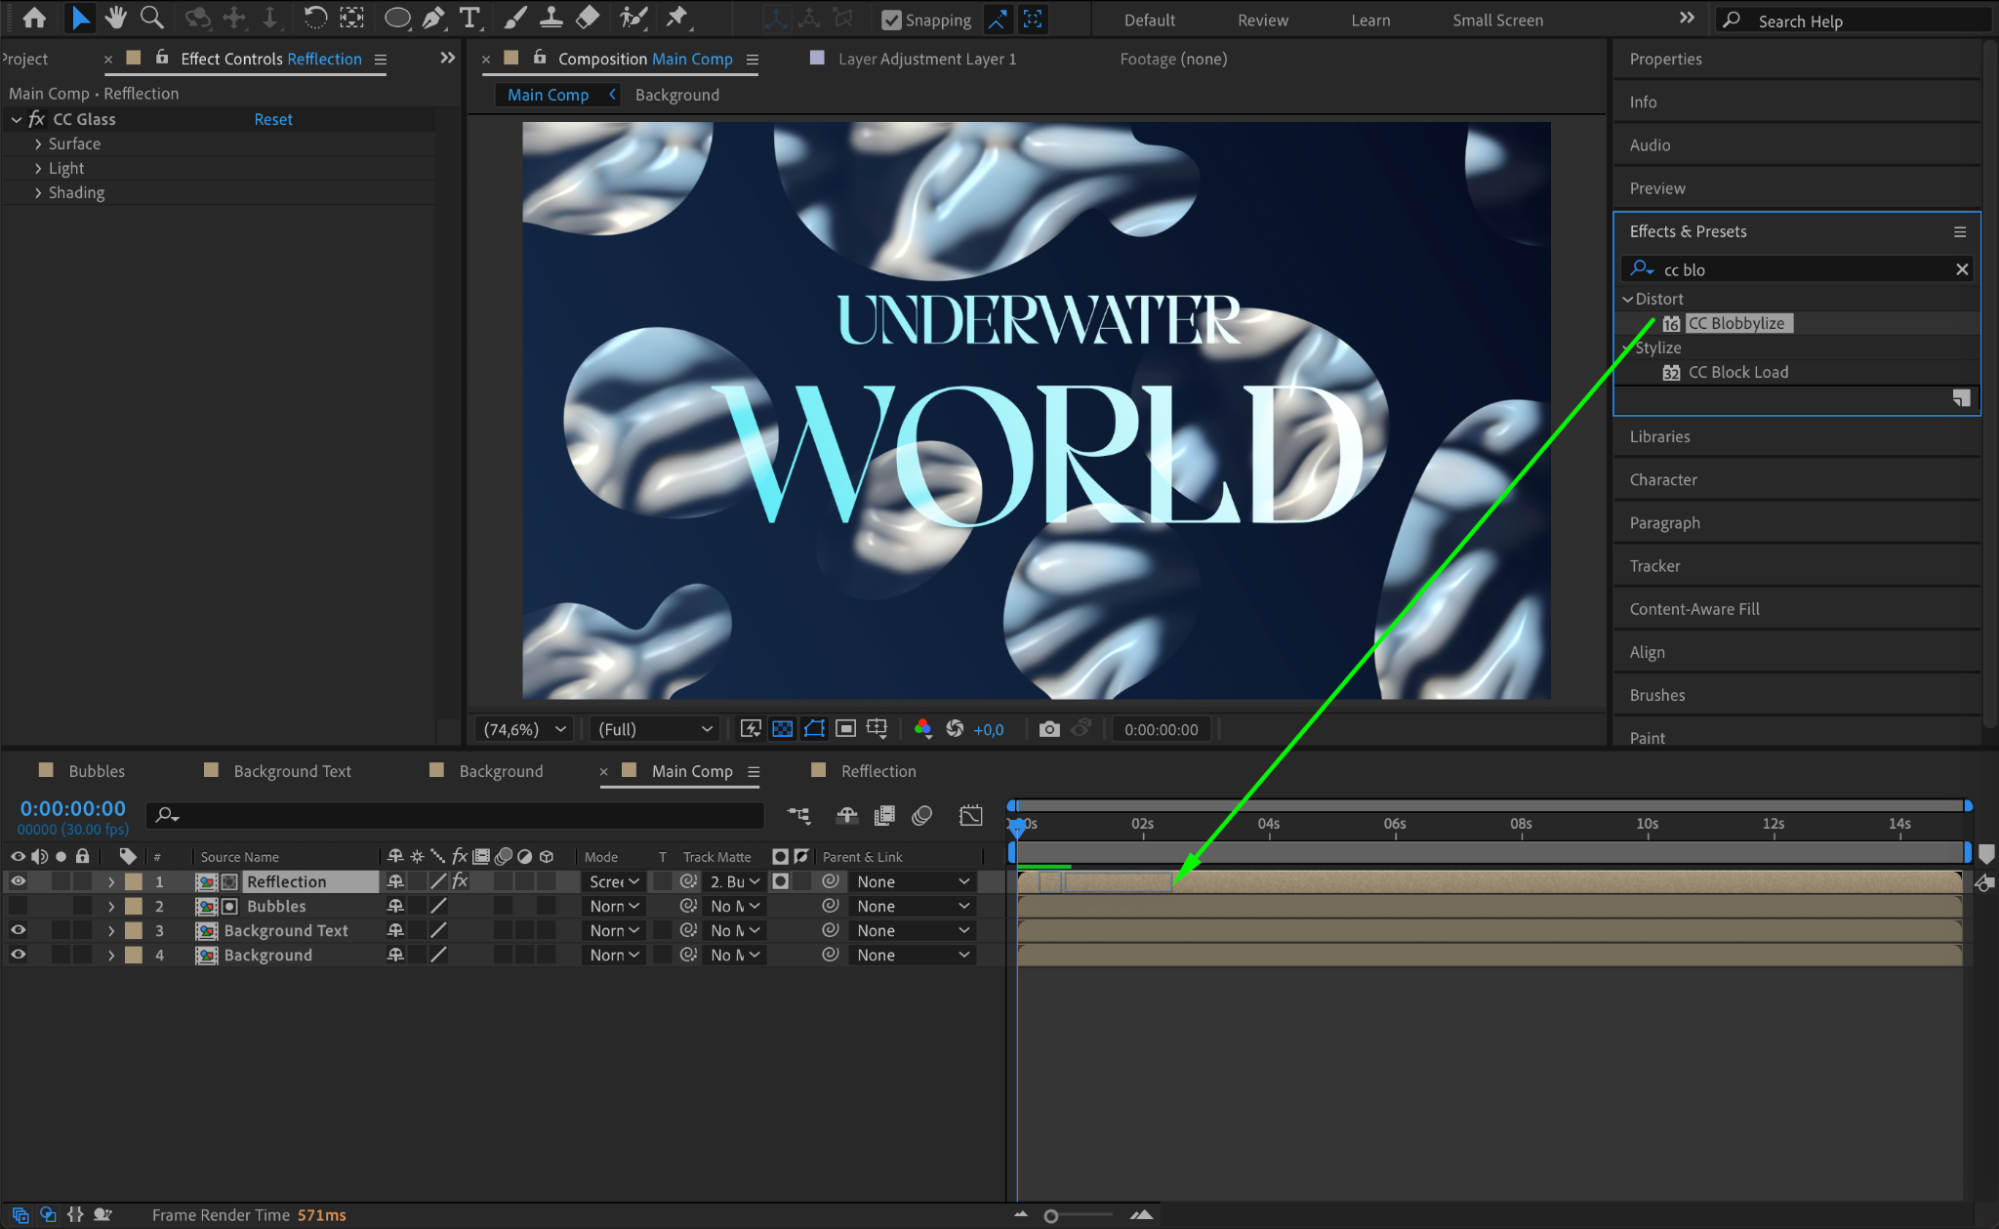Open the Full resolution dropdown

coord(655,729)
